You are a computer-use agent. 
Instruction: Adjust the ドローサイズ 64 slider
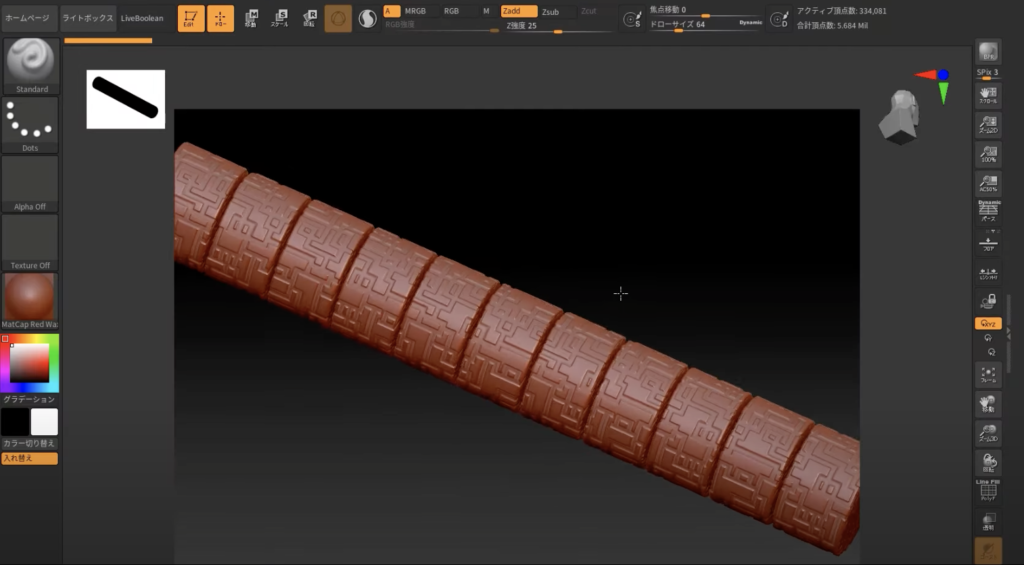[705, 25]
